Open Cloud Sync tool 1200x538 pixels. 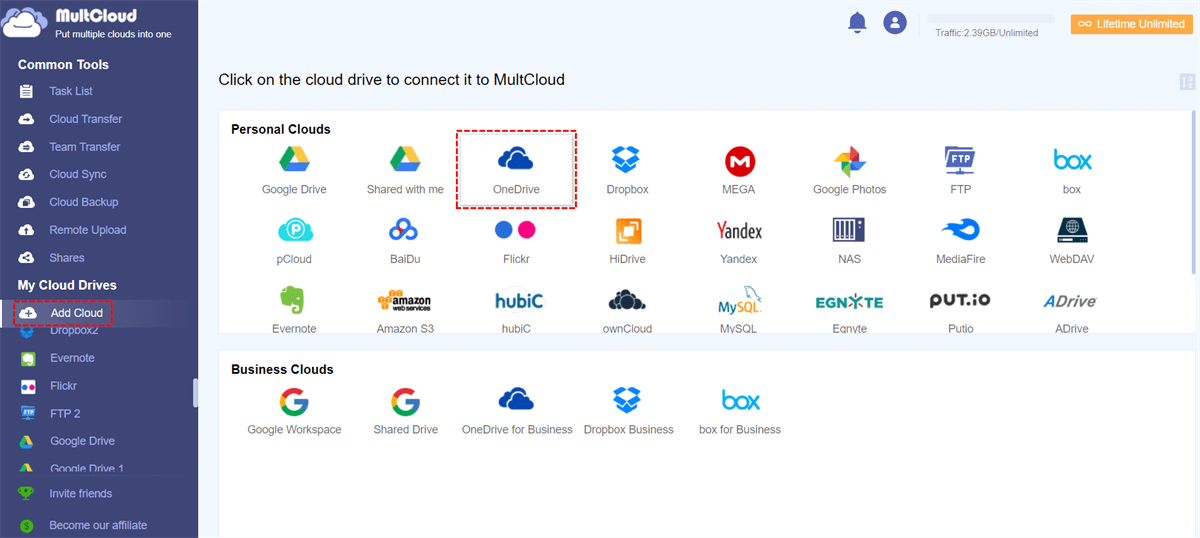[77, 174]
